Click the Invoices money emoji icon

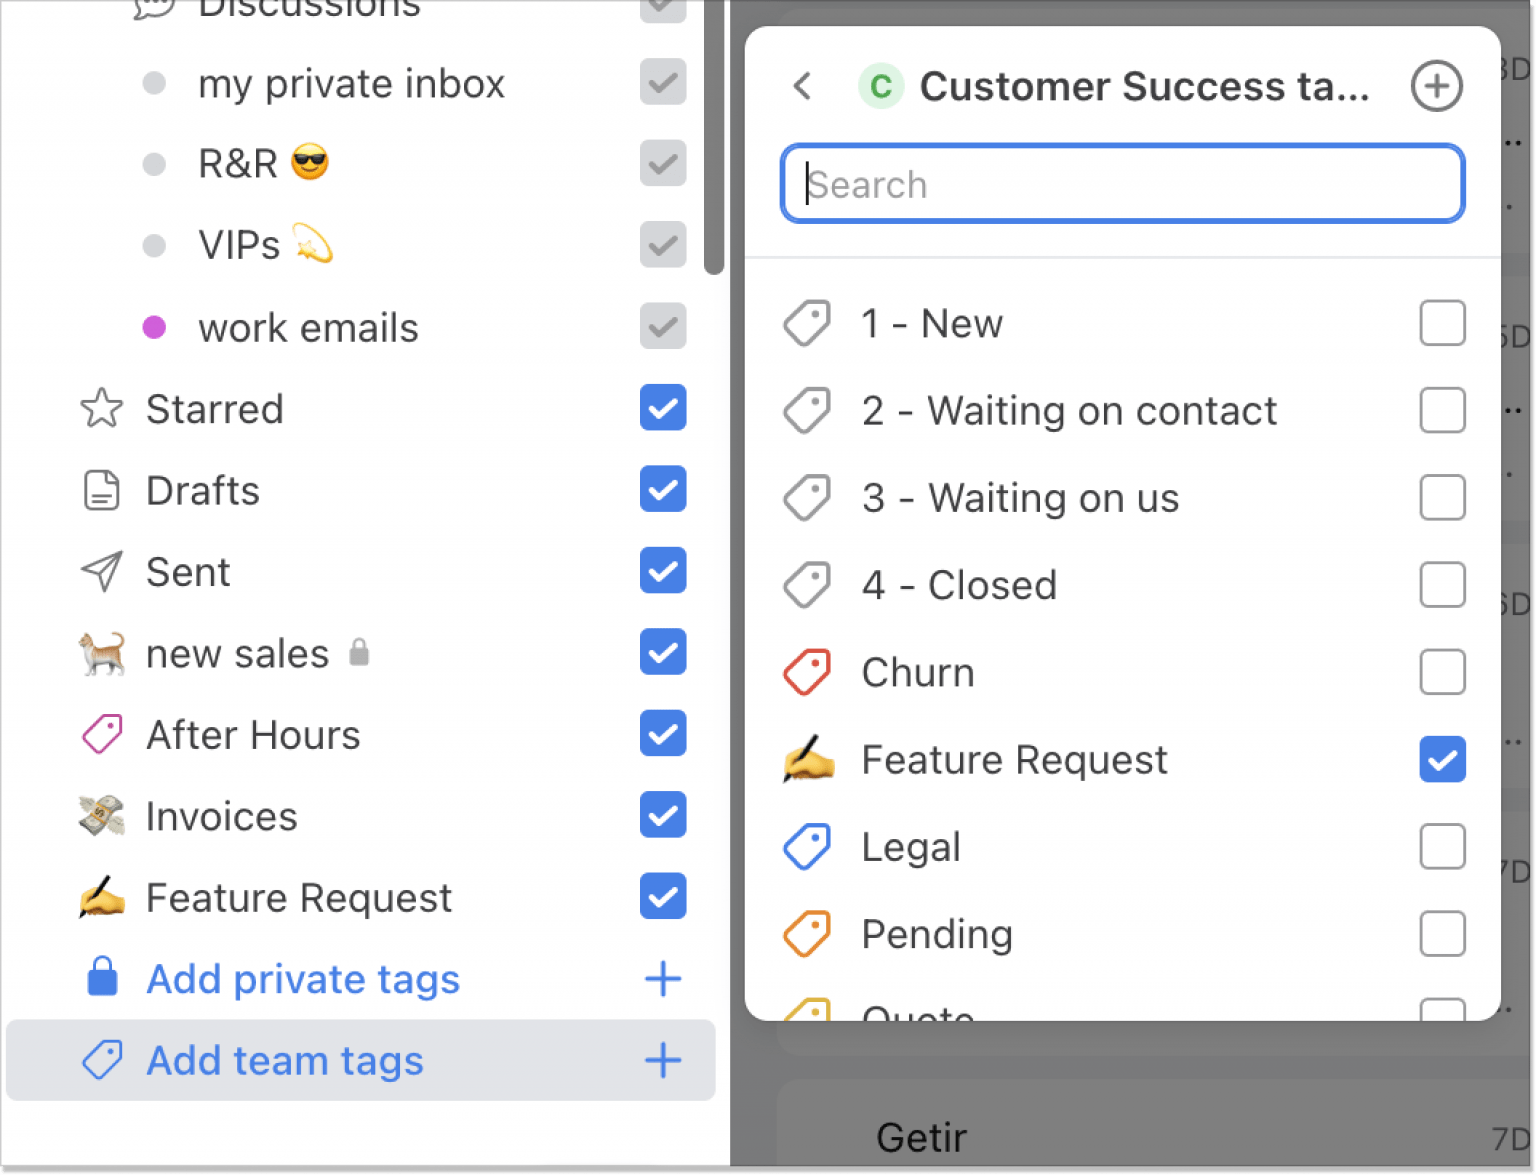pyautogui.click(x=101, y=815)
